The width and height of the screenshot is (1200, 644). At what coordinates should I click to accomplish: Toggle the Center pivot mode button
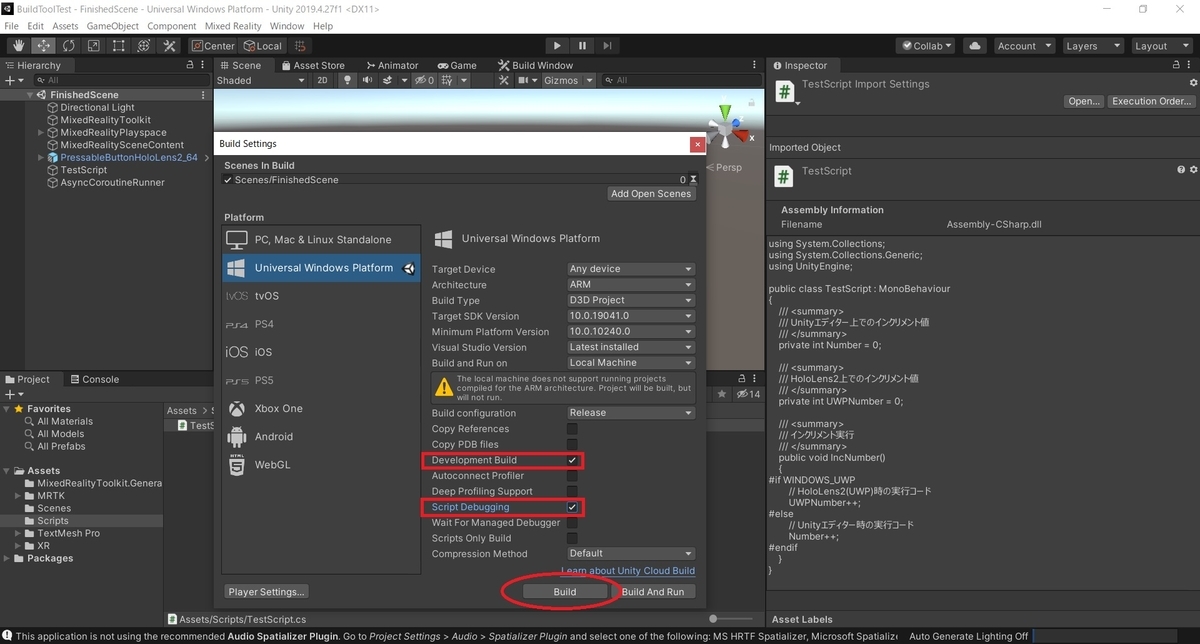(x=213, y=46)
